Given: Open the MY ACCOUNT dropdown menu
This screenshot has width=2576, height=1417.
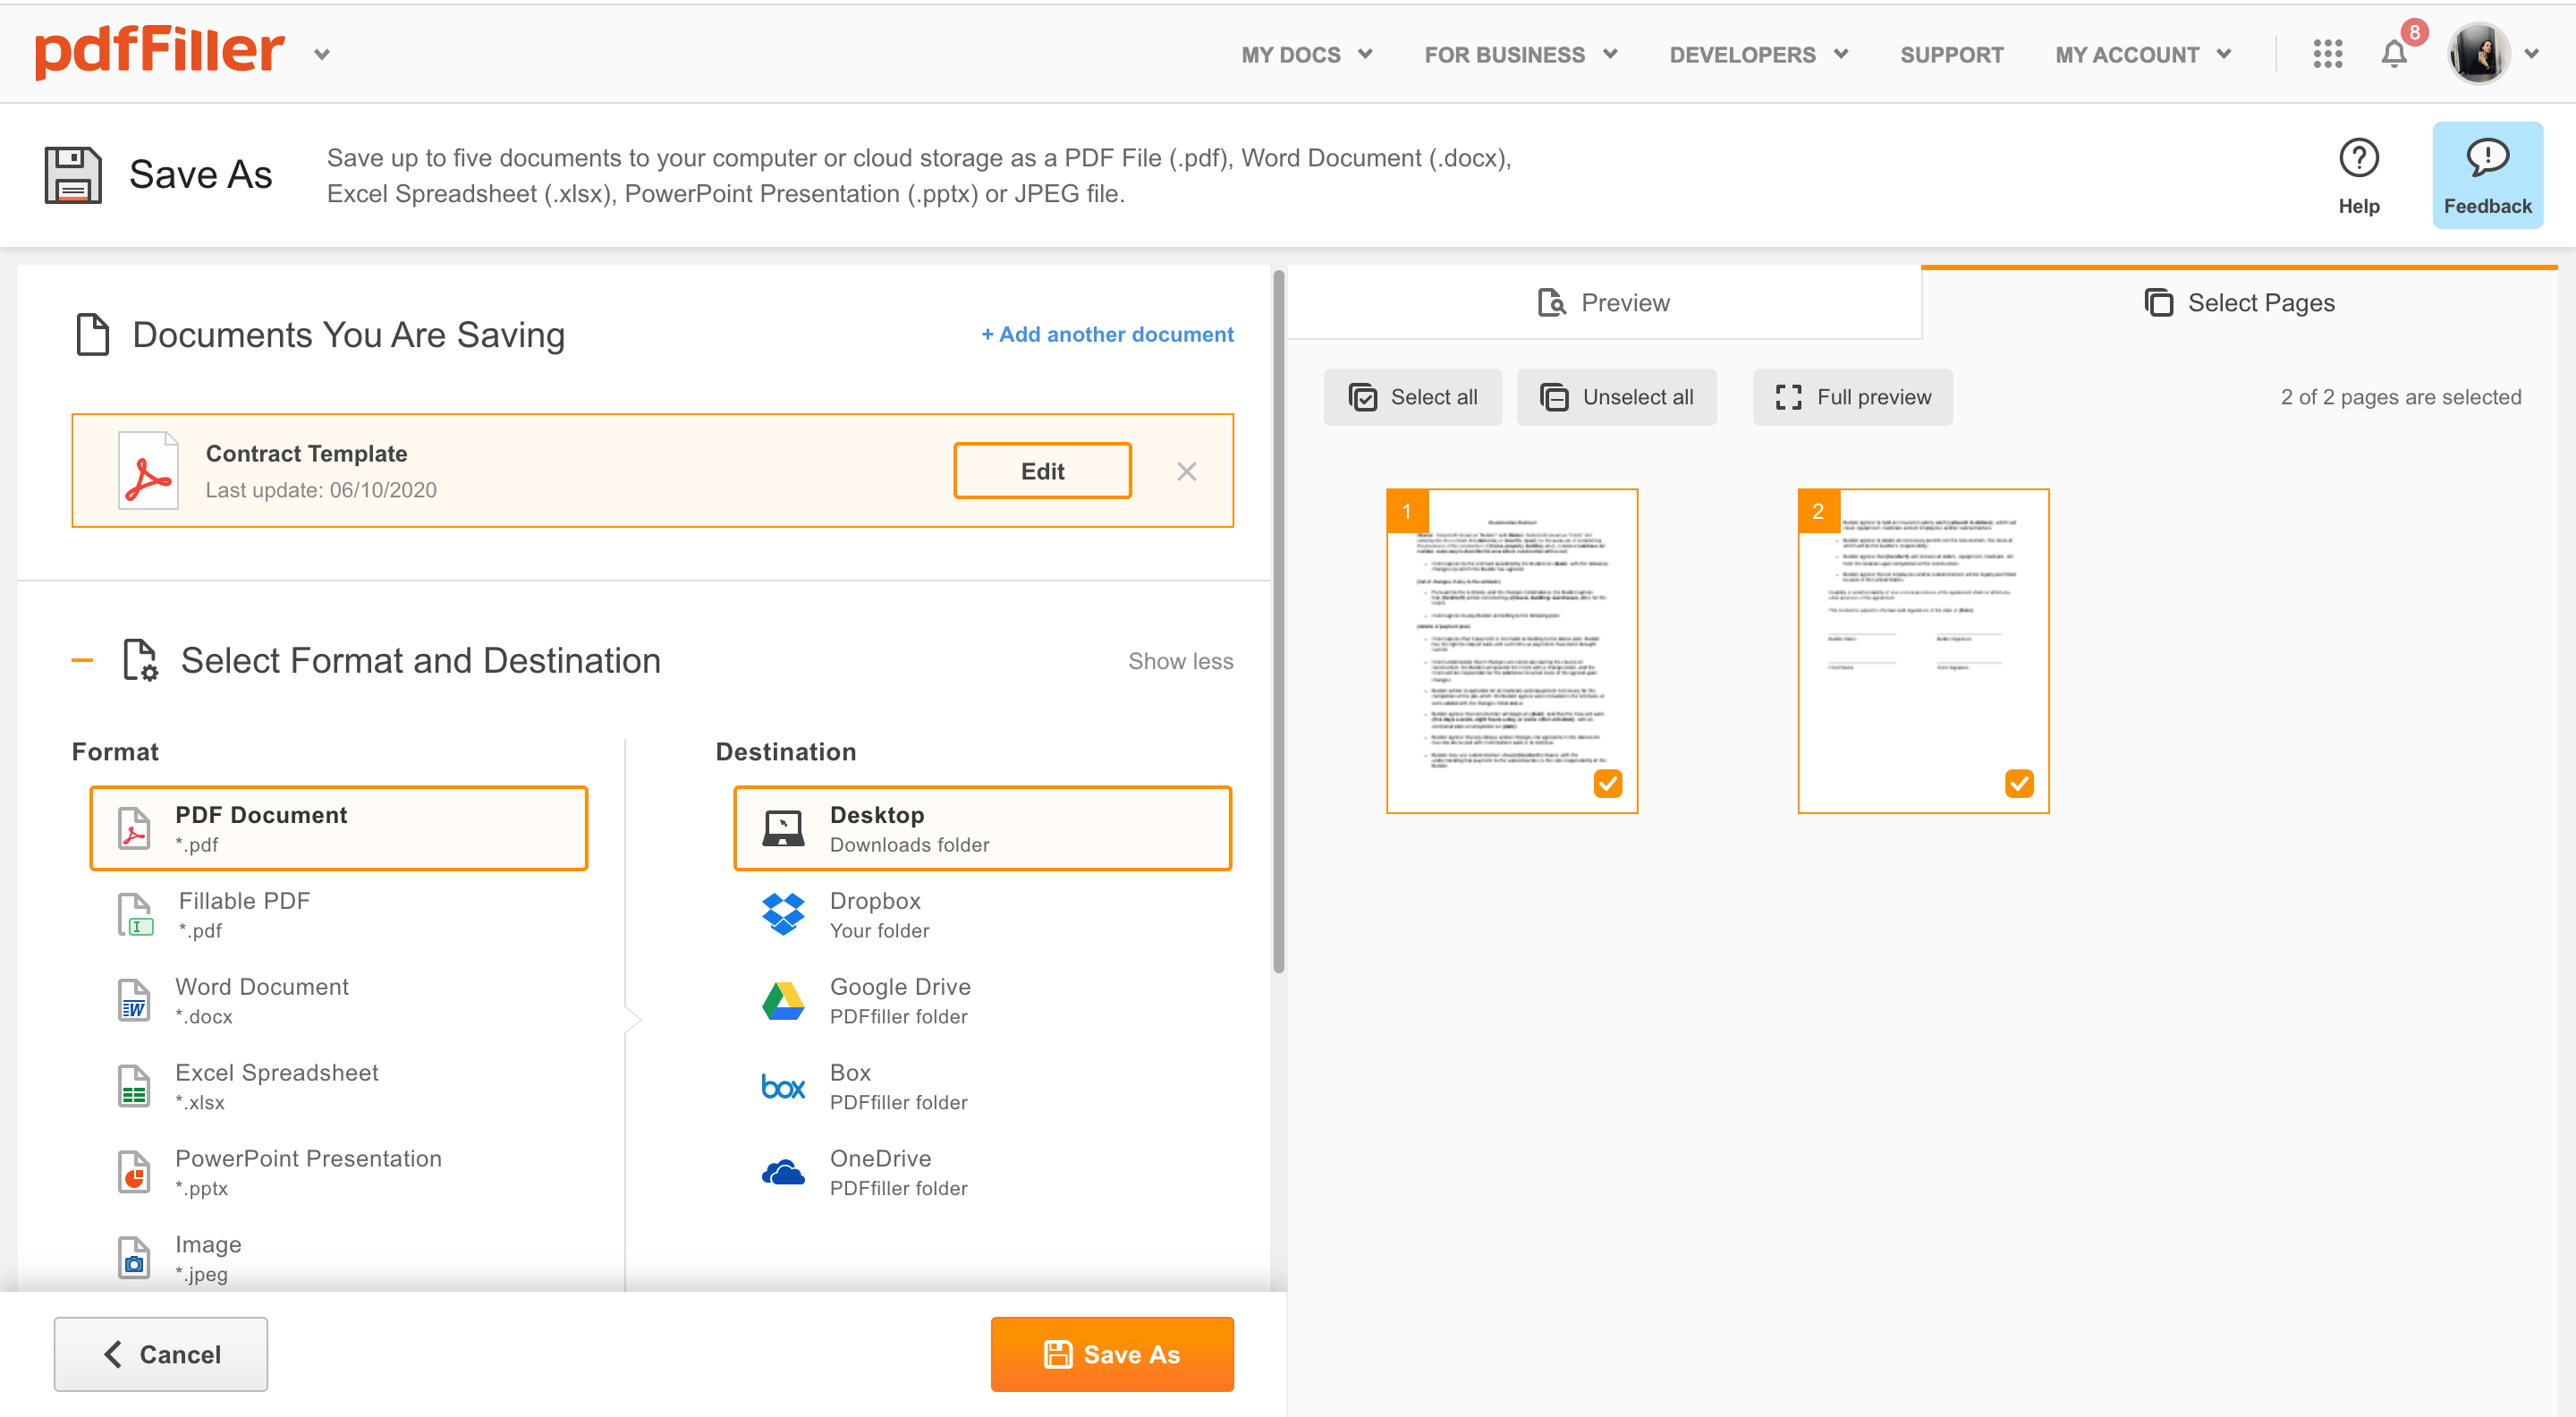Looking at the screenshot, I should point(2142,55).
